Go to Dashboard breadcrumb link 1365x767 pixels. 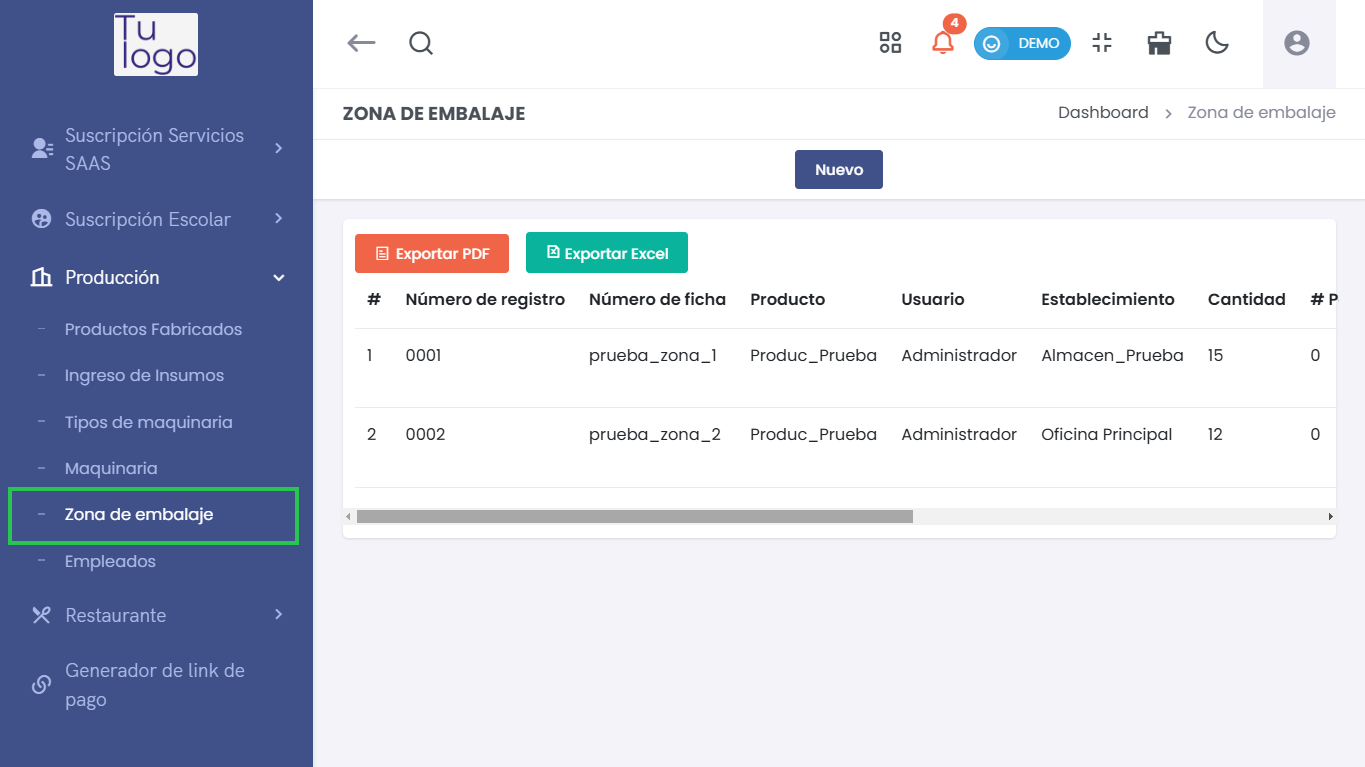coord(1103,113)
